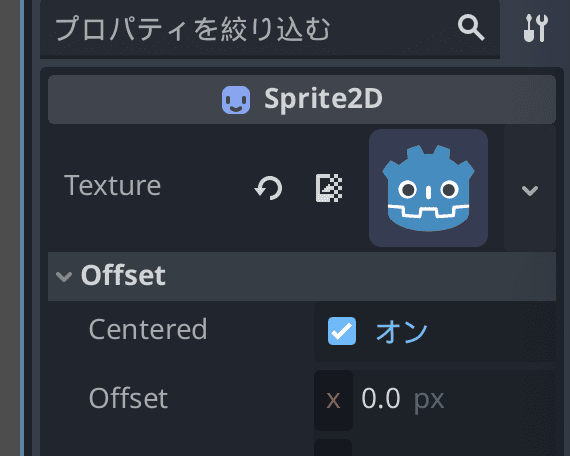Click the magnifier search icon
The image size is (570, 456).
[x=471, y=27]
